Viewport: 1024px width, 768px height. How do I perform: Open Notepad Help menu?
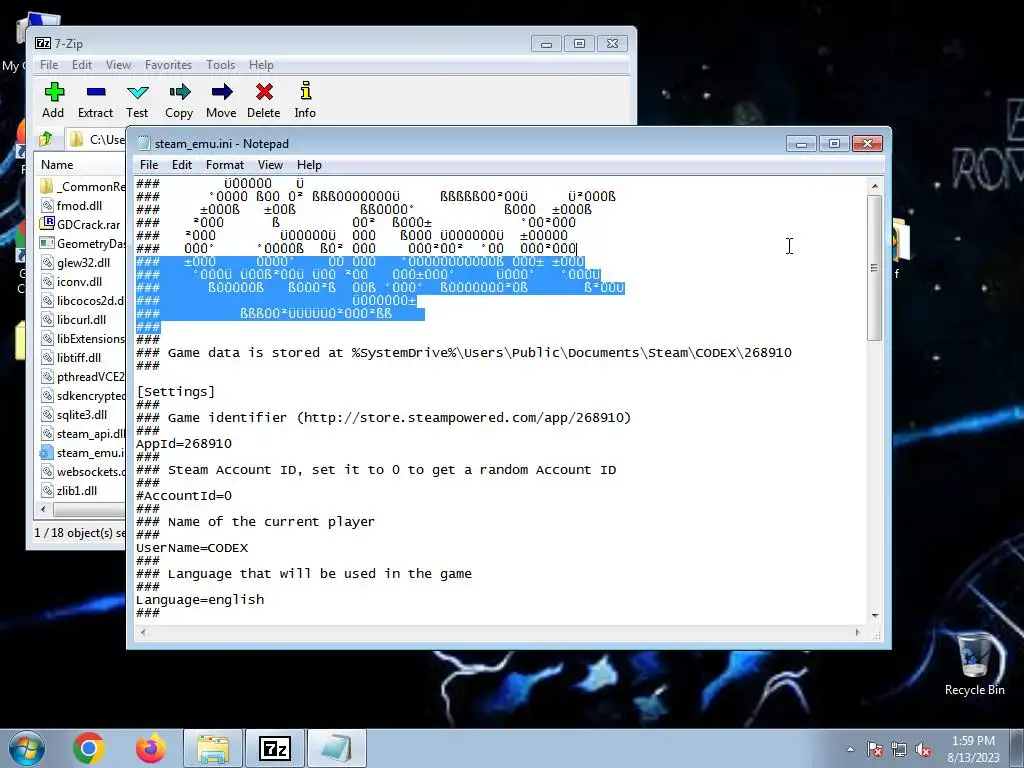point(309,165)
